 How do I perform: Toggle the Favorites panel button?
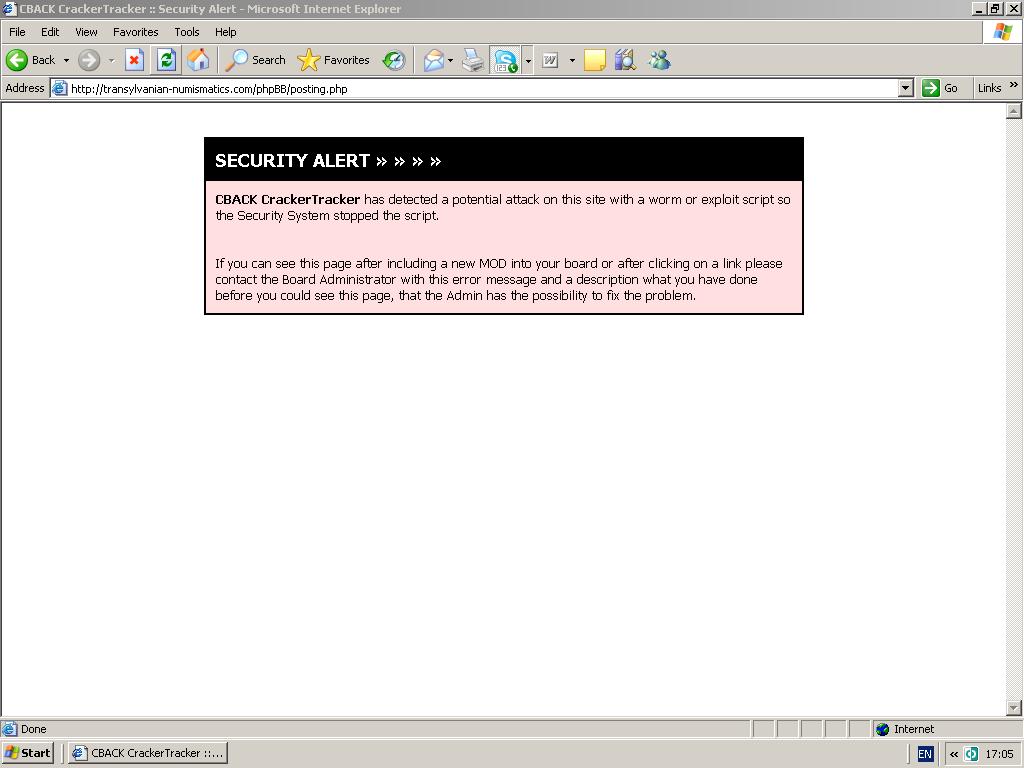[334, 60]
